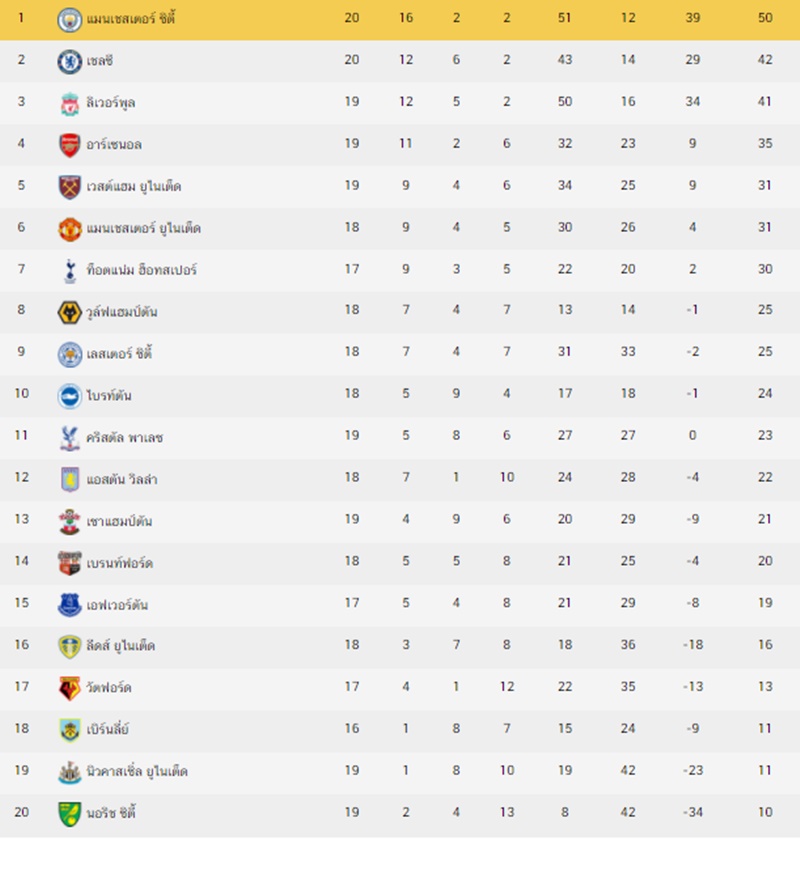Open the Southampton team name link
This screenshot has height=873, width=800.
[119, 521]
